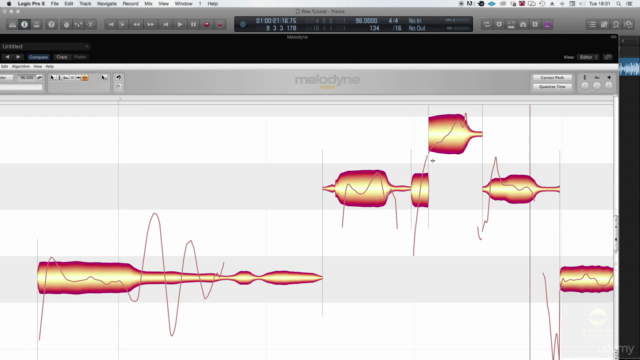
Task: Click the 01:00:21:16.75 time position display
Action: pos(276,21)
